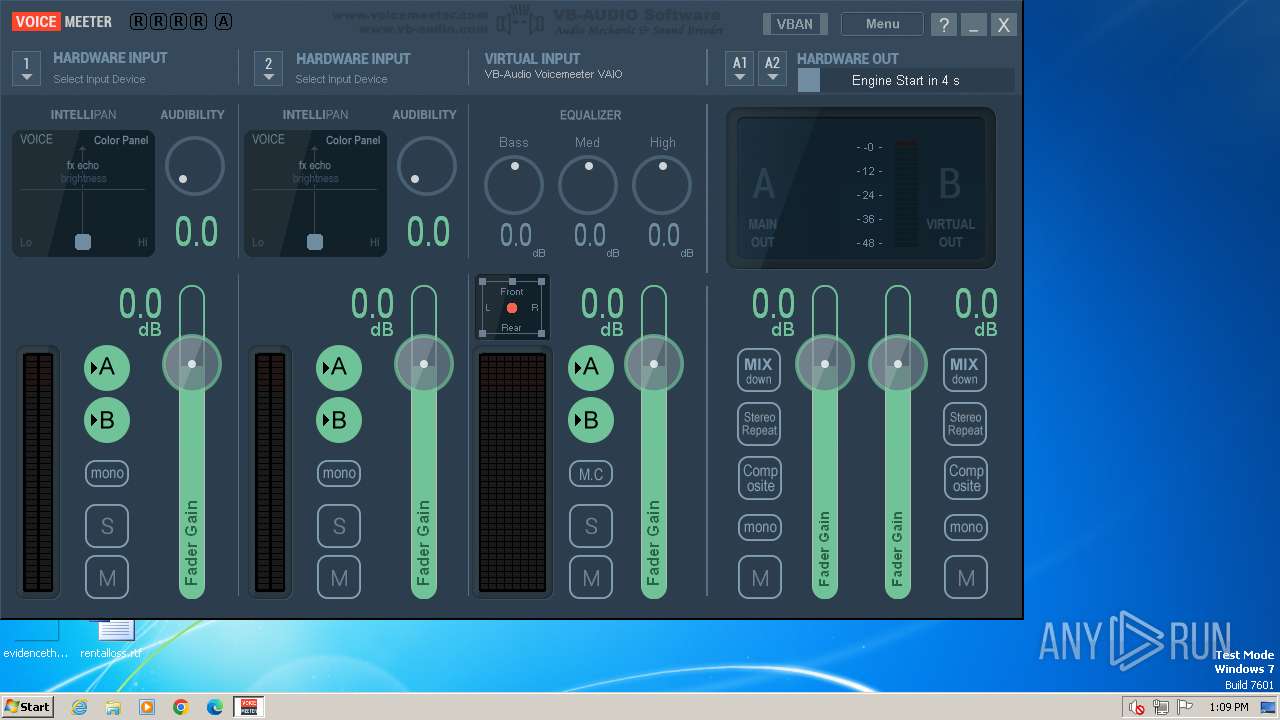Solo the Virtual Input strip
1280x720 pixels.
(x=591, y=525)
